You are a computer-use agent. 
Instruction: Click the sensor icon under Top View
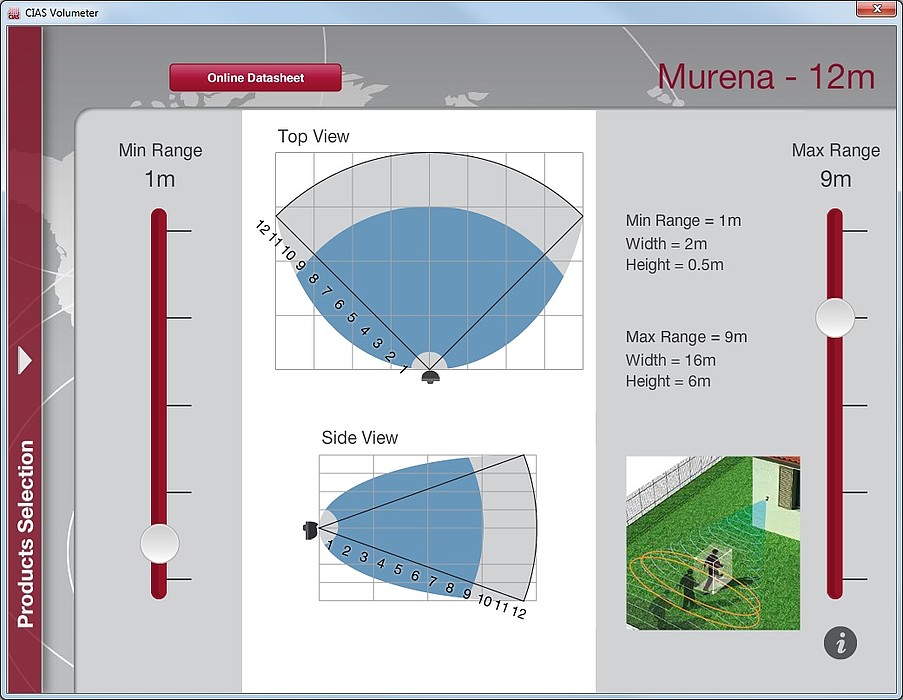431,378
